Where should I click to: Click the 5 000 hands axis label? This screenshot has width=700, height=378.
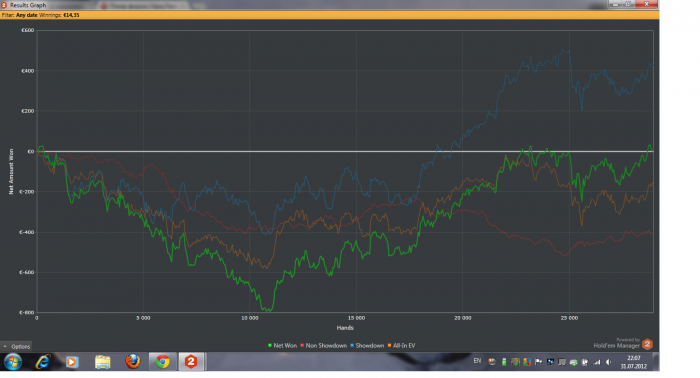(x=143, y=318)
